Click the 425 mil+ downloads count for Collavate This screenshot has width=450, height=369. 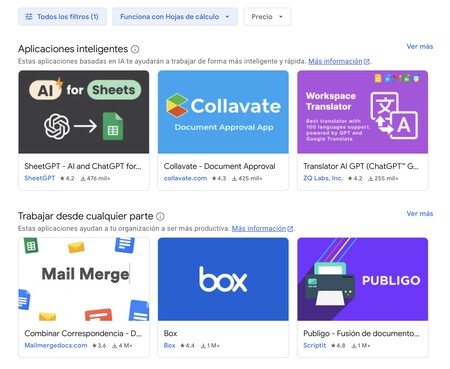click(247, 178)
